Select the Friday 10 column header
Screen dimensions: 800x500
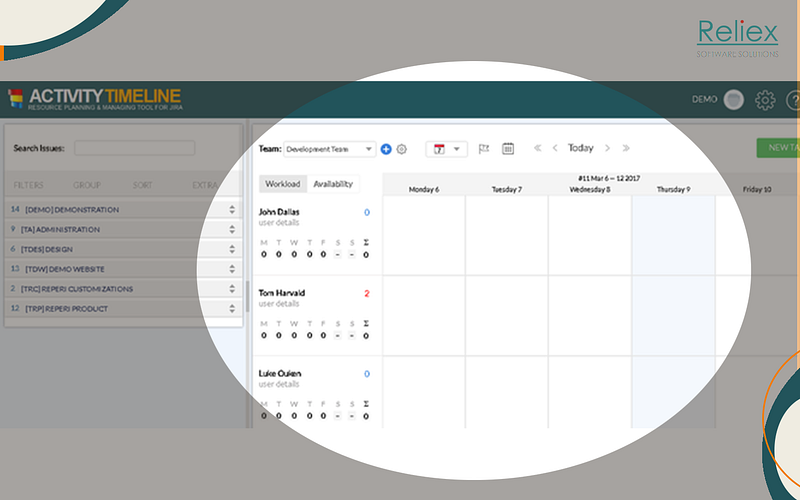[x=757, y=189]
